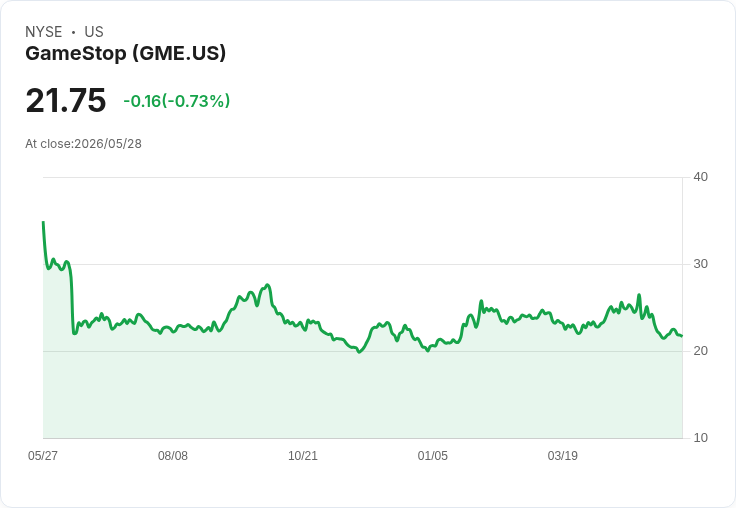
Task: Click the 20 y-axis price label
Action: (x=700, y=351)
